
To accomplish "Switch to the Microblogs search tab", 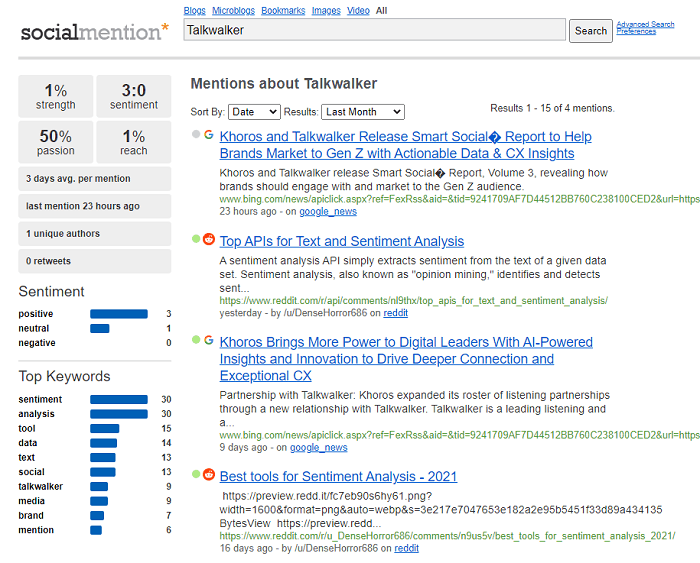I will coord(233,10).
